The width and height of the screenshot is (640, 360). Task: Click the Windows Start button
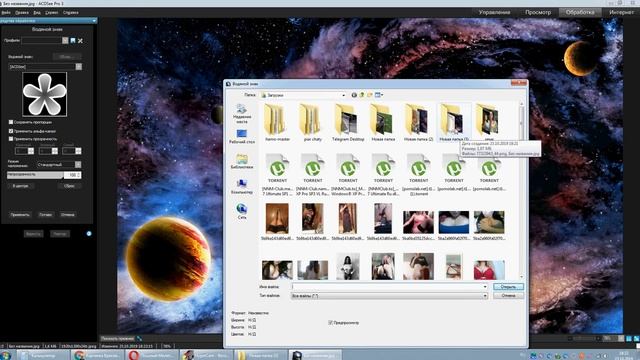pyautogui.click(x=6, y=355)
